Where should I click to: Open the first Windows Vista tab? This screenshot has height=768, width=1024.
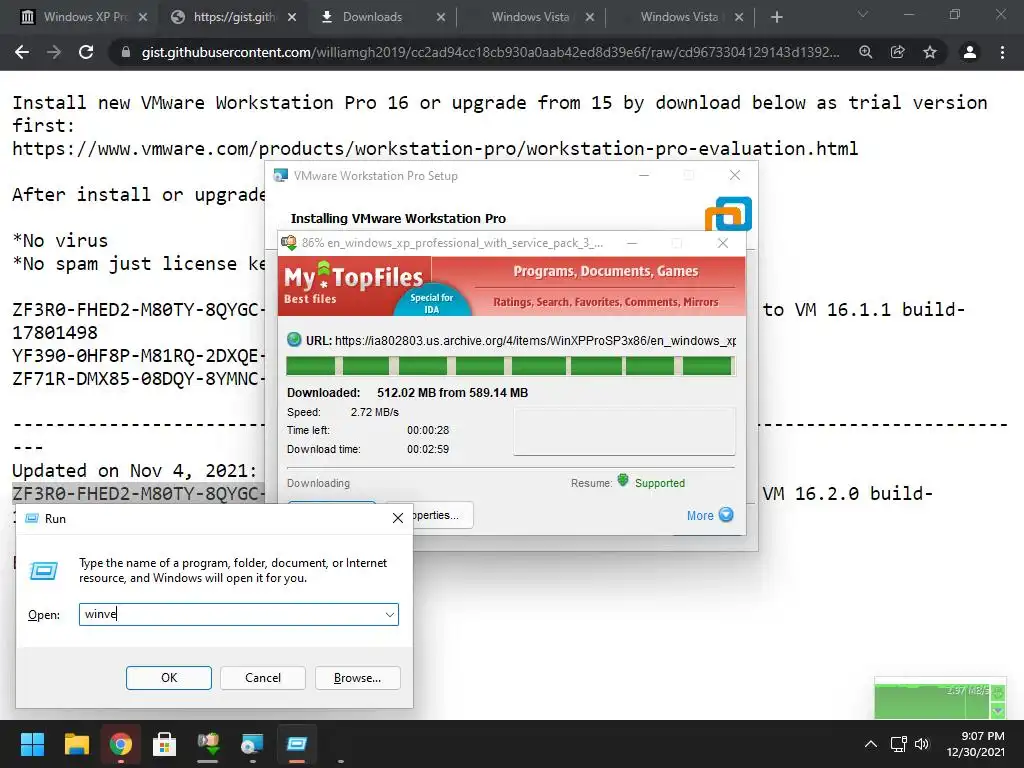(x=530, y=17)
